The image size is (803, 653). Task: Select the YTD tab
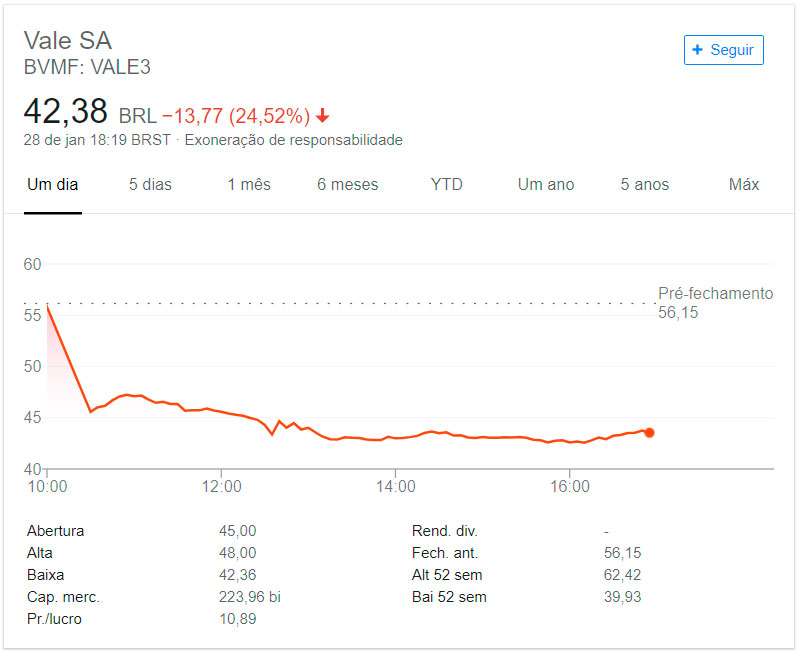pyautogui.click(x=447, y=184)
